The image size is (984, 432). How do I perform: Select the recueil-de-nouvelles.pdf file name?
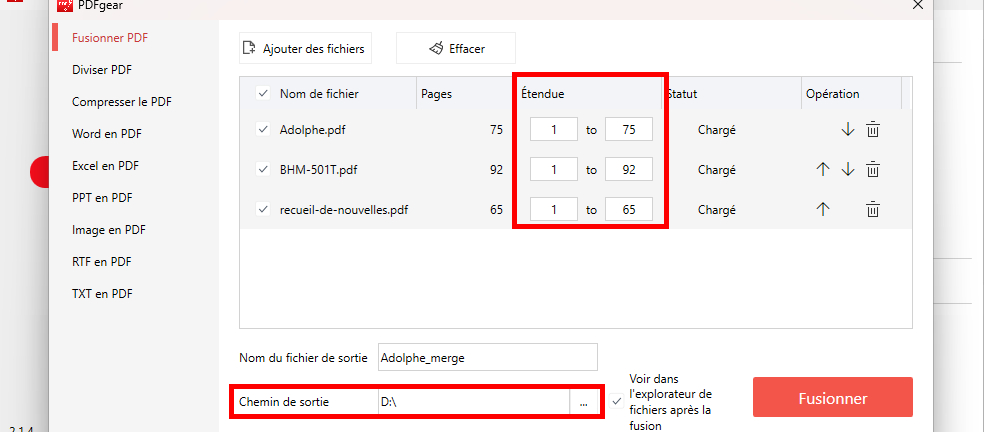(344, 209)
